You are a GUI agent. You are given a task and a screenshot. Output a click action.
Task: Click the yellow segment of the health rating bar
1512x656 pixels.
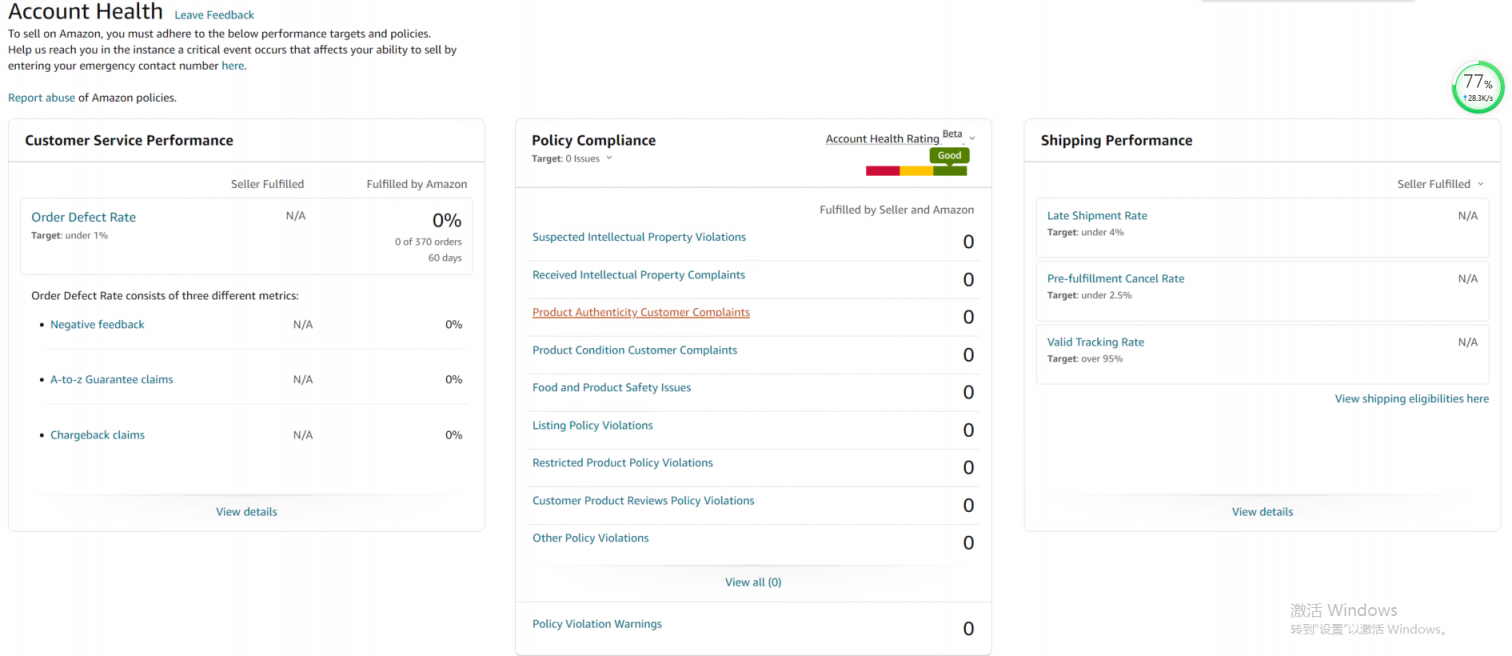[x=916, y=171]
